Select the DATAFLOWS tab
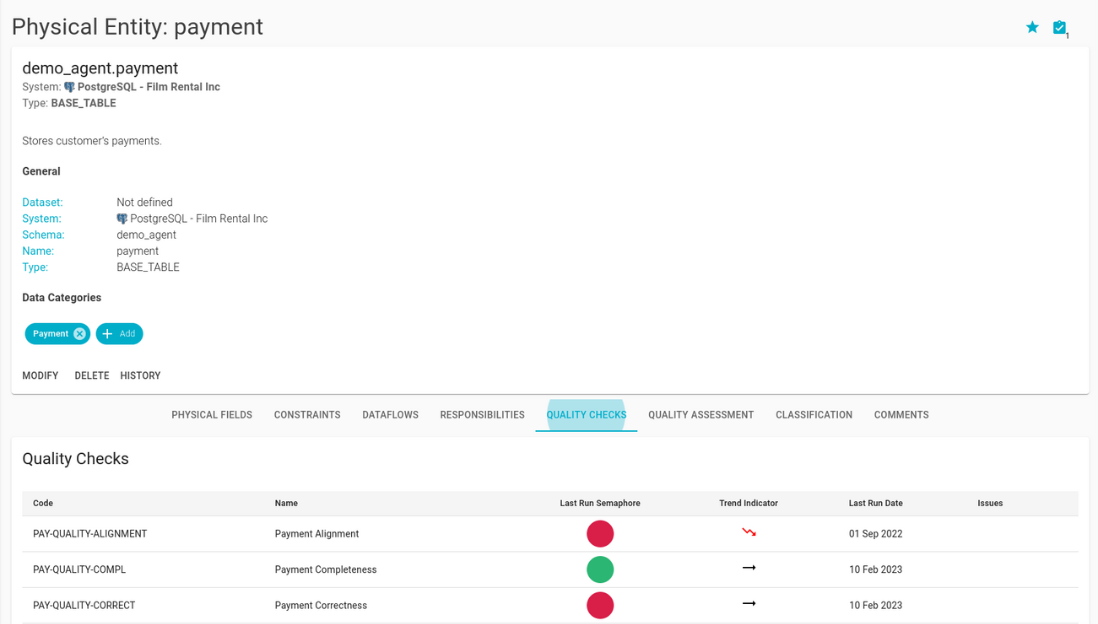This screenshot has height=624, width=1098. click(x=390, y=415)
